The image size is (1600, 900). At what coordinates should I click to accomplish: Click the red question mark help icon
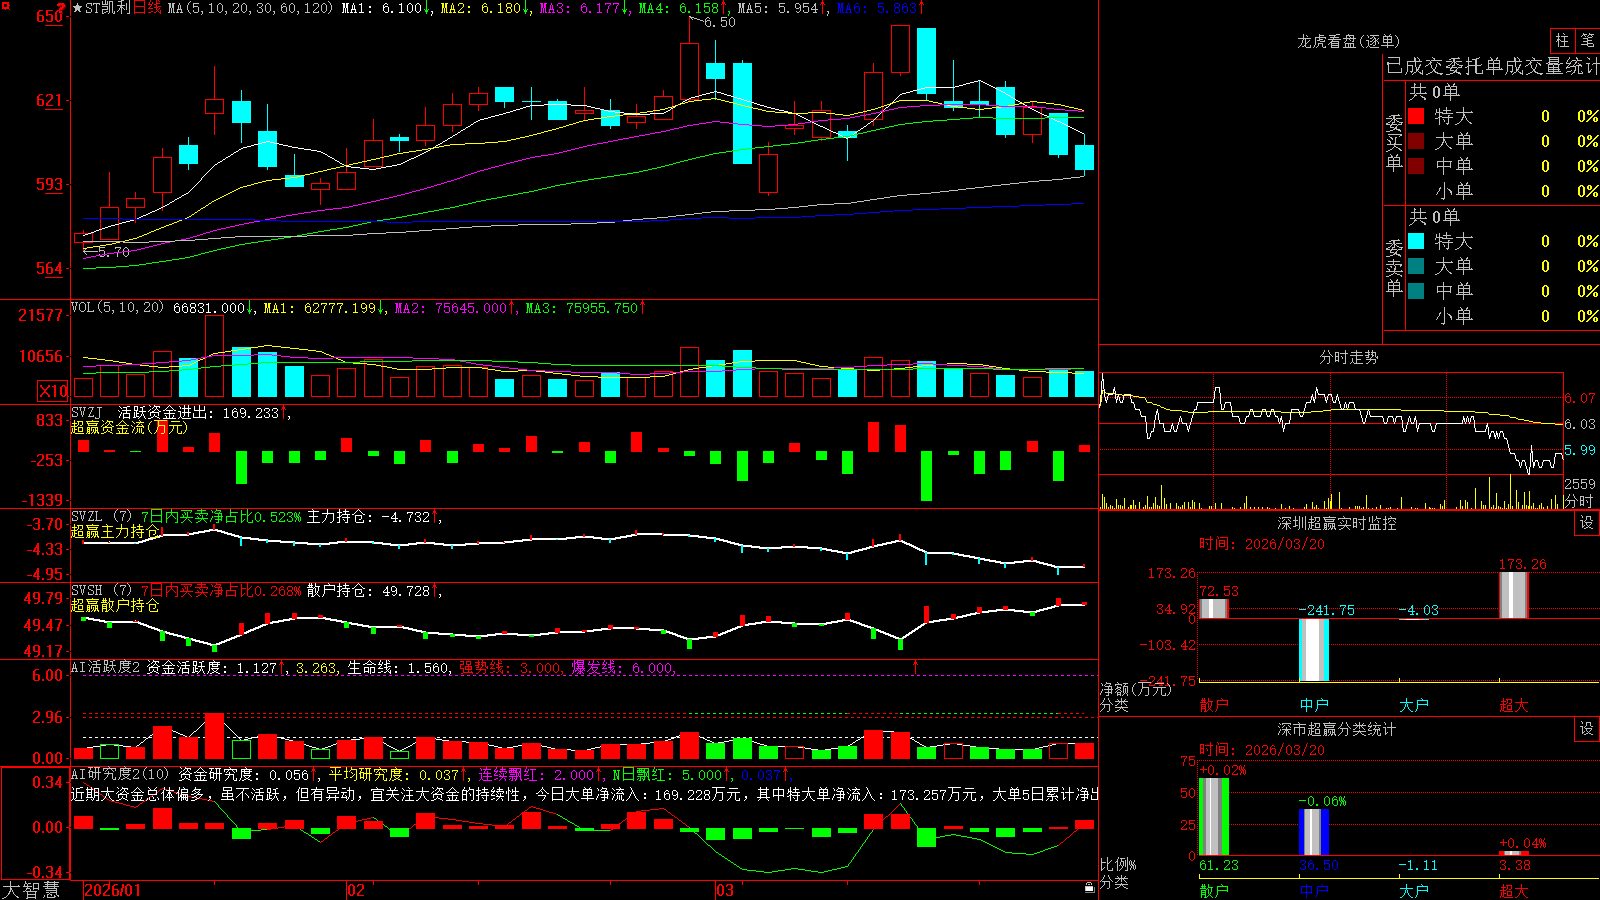(59, 7)
